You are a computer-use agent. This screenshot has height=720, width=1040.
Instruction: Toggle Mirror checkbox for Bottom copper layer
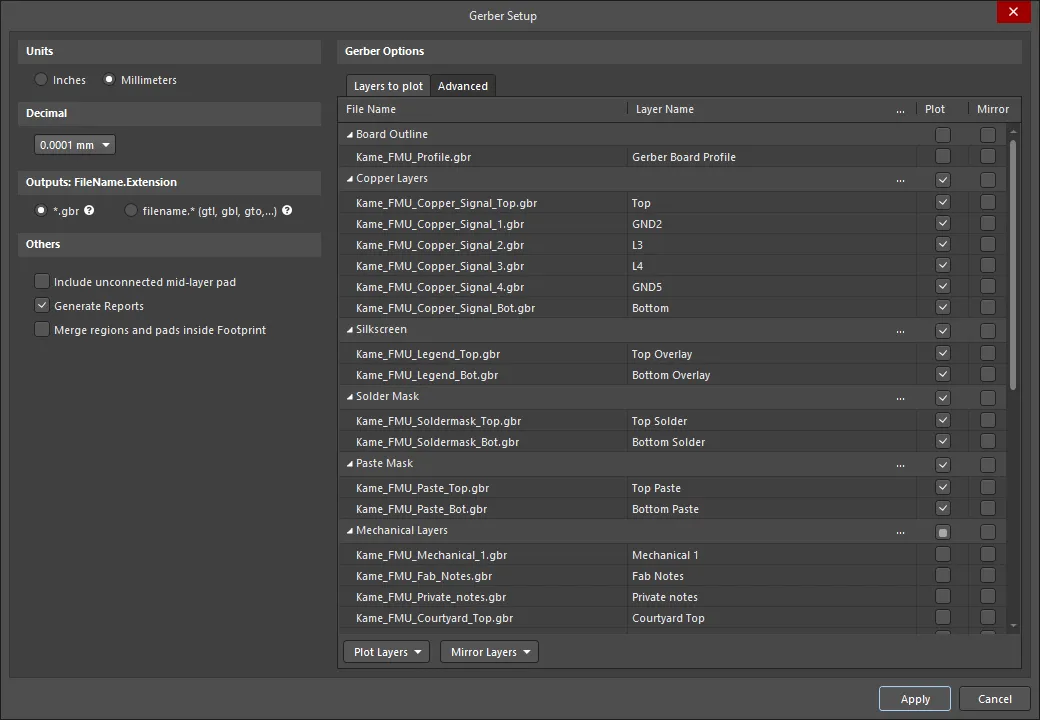(x=988, y=308)
